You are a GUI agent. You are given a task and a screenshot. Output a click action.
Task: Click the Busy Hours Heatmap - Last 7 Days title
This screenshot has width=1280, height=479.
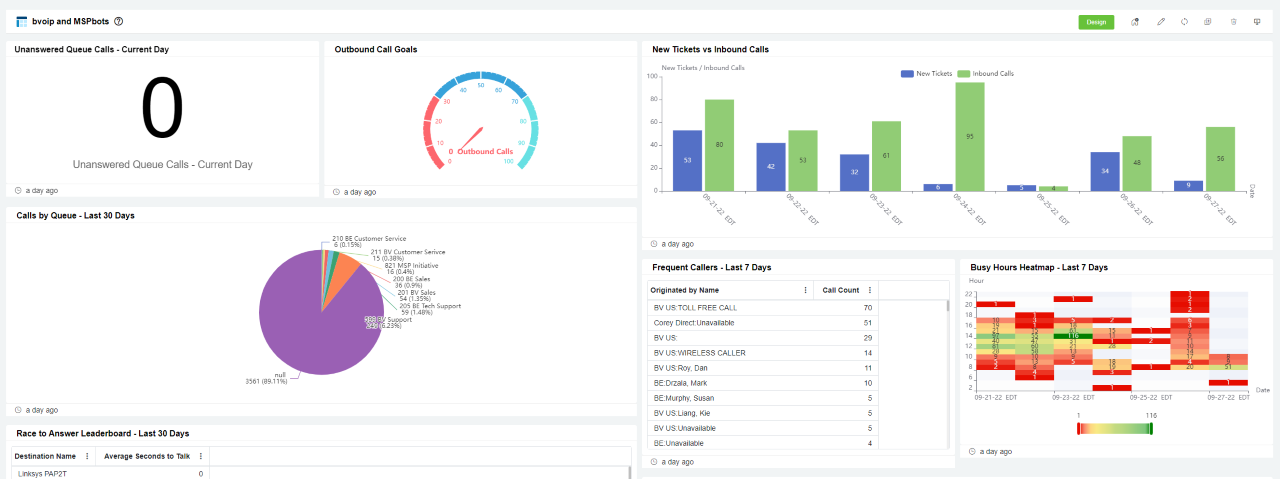[1039, 267]
